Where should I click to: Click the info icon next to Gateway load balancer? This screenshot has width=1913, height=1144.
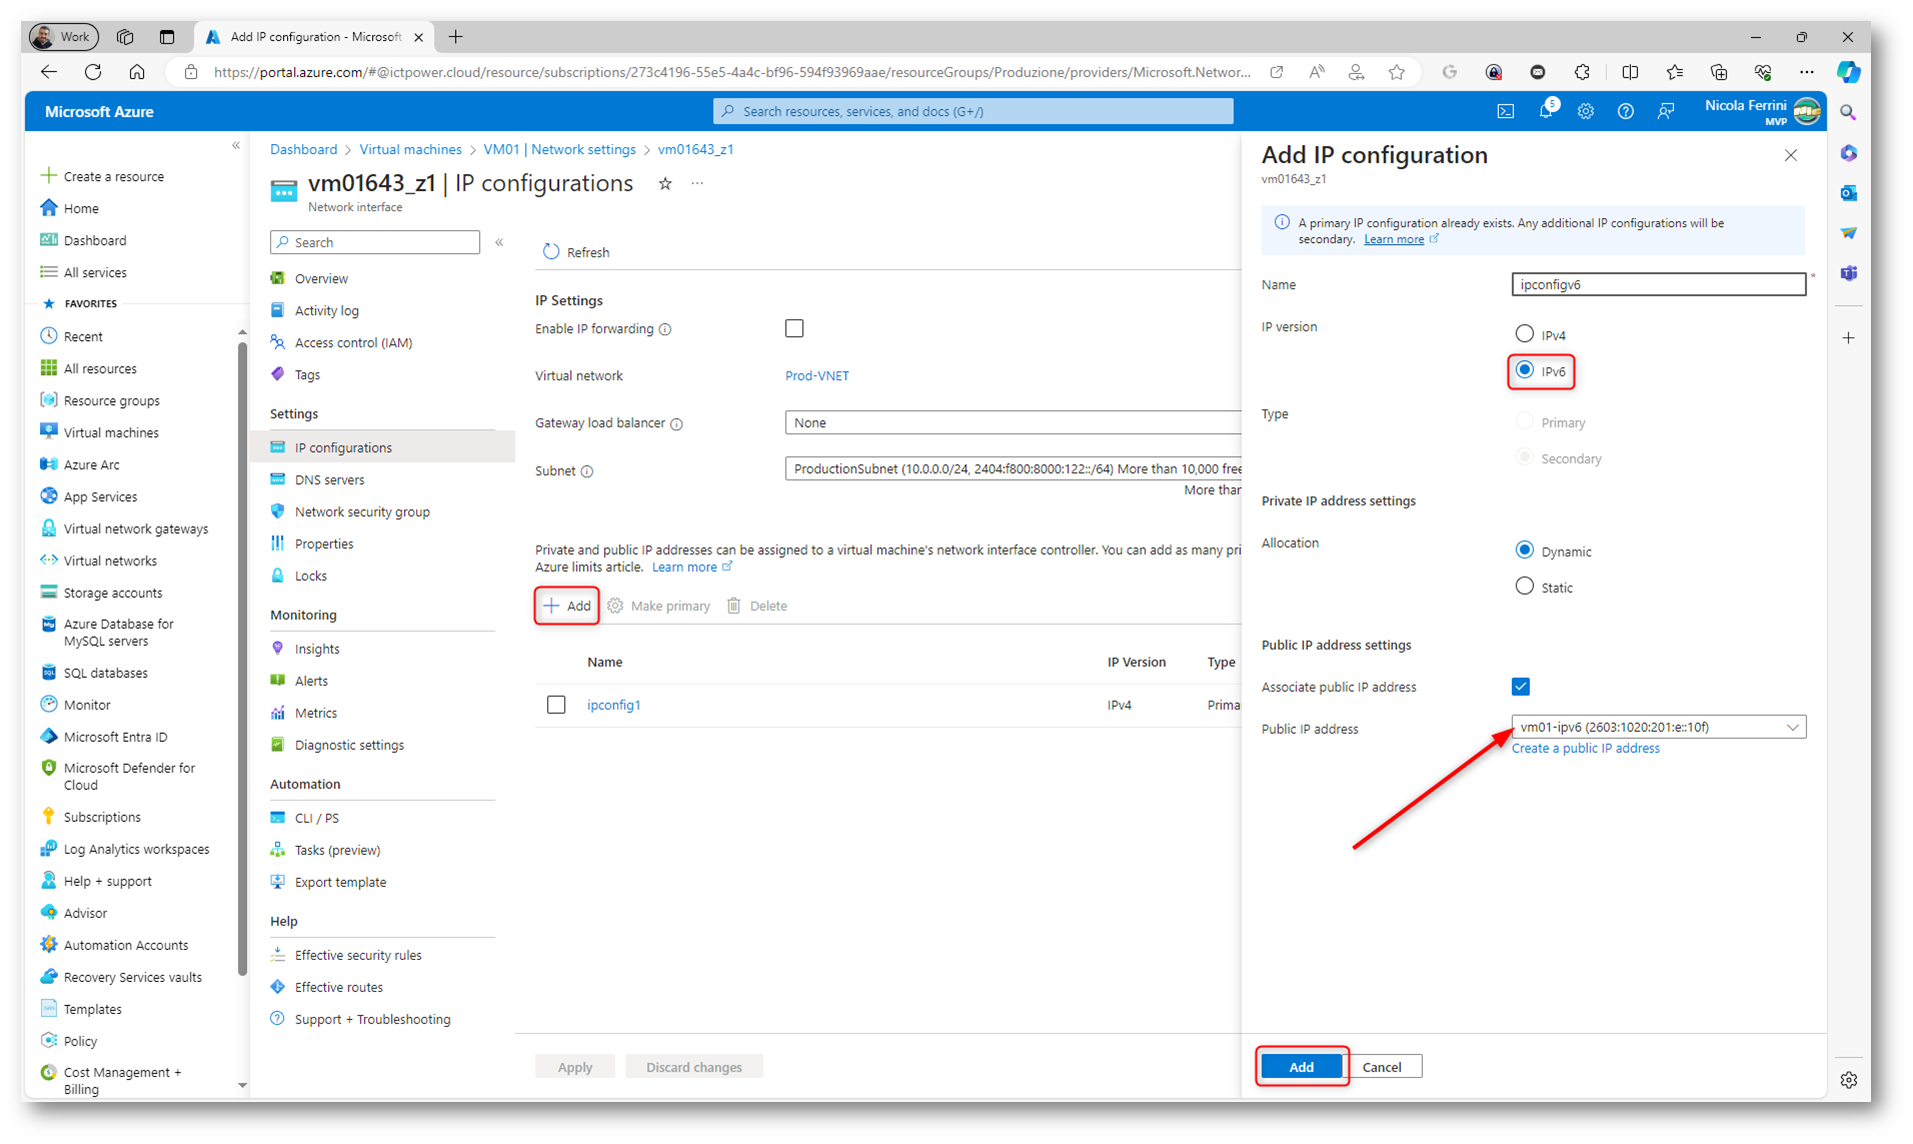point(677,424)
